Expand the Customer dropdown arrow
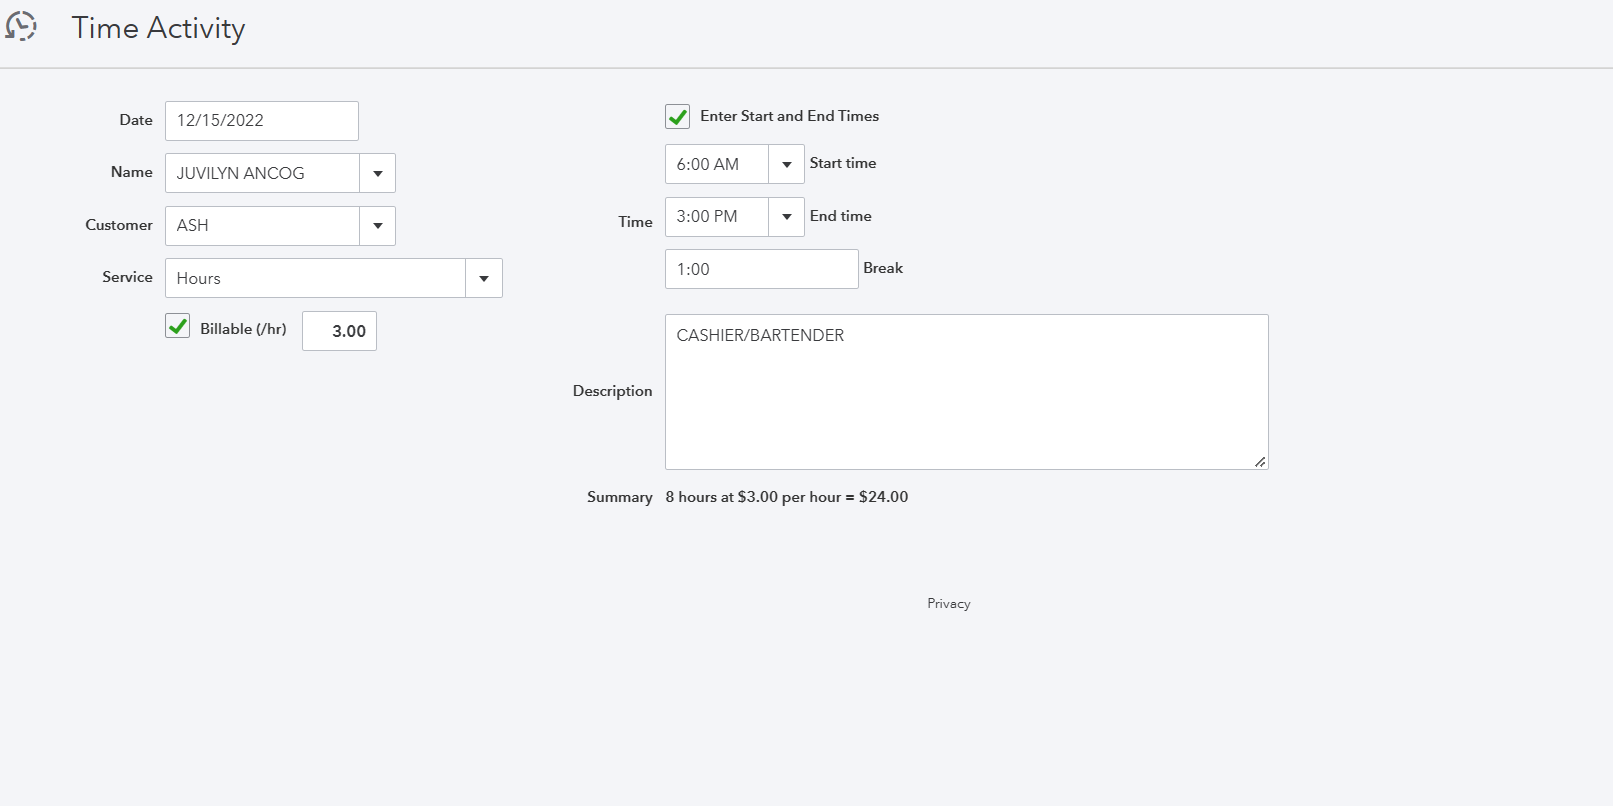This screenshot has height=806, width=1613. click(377, 226)
